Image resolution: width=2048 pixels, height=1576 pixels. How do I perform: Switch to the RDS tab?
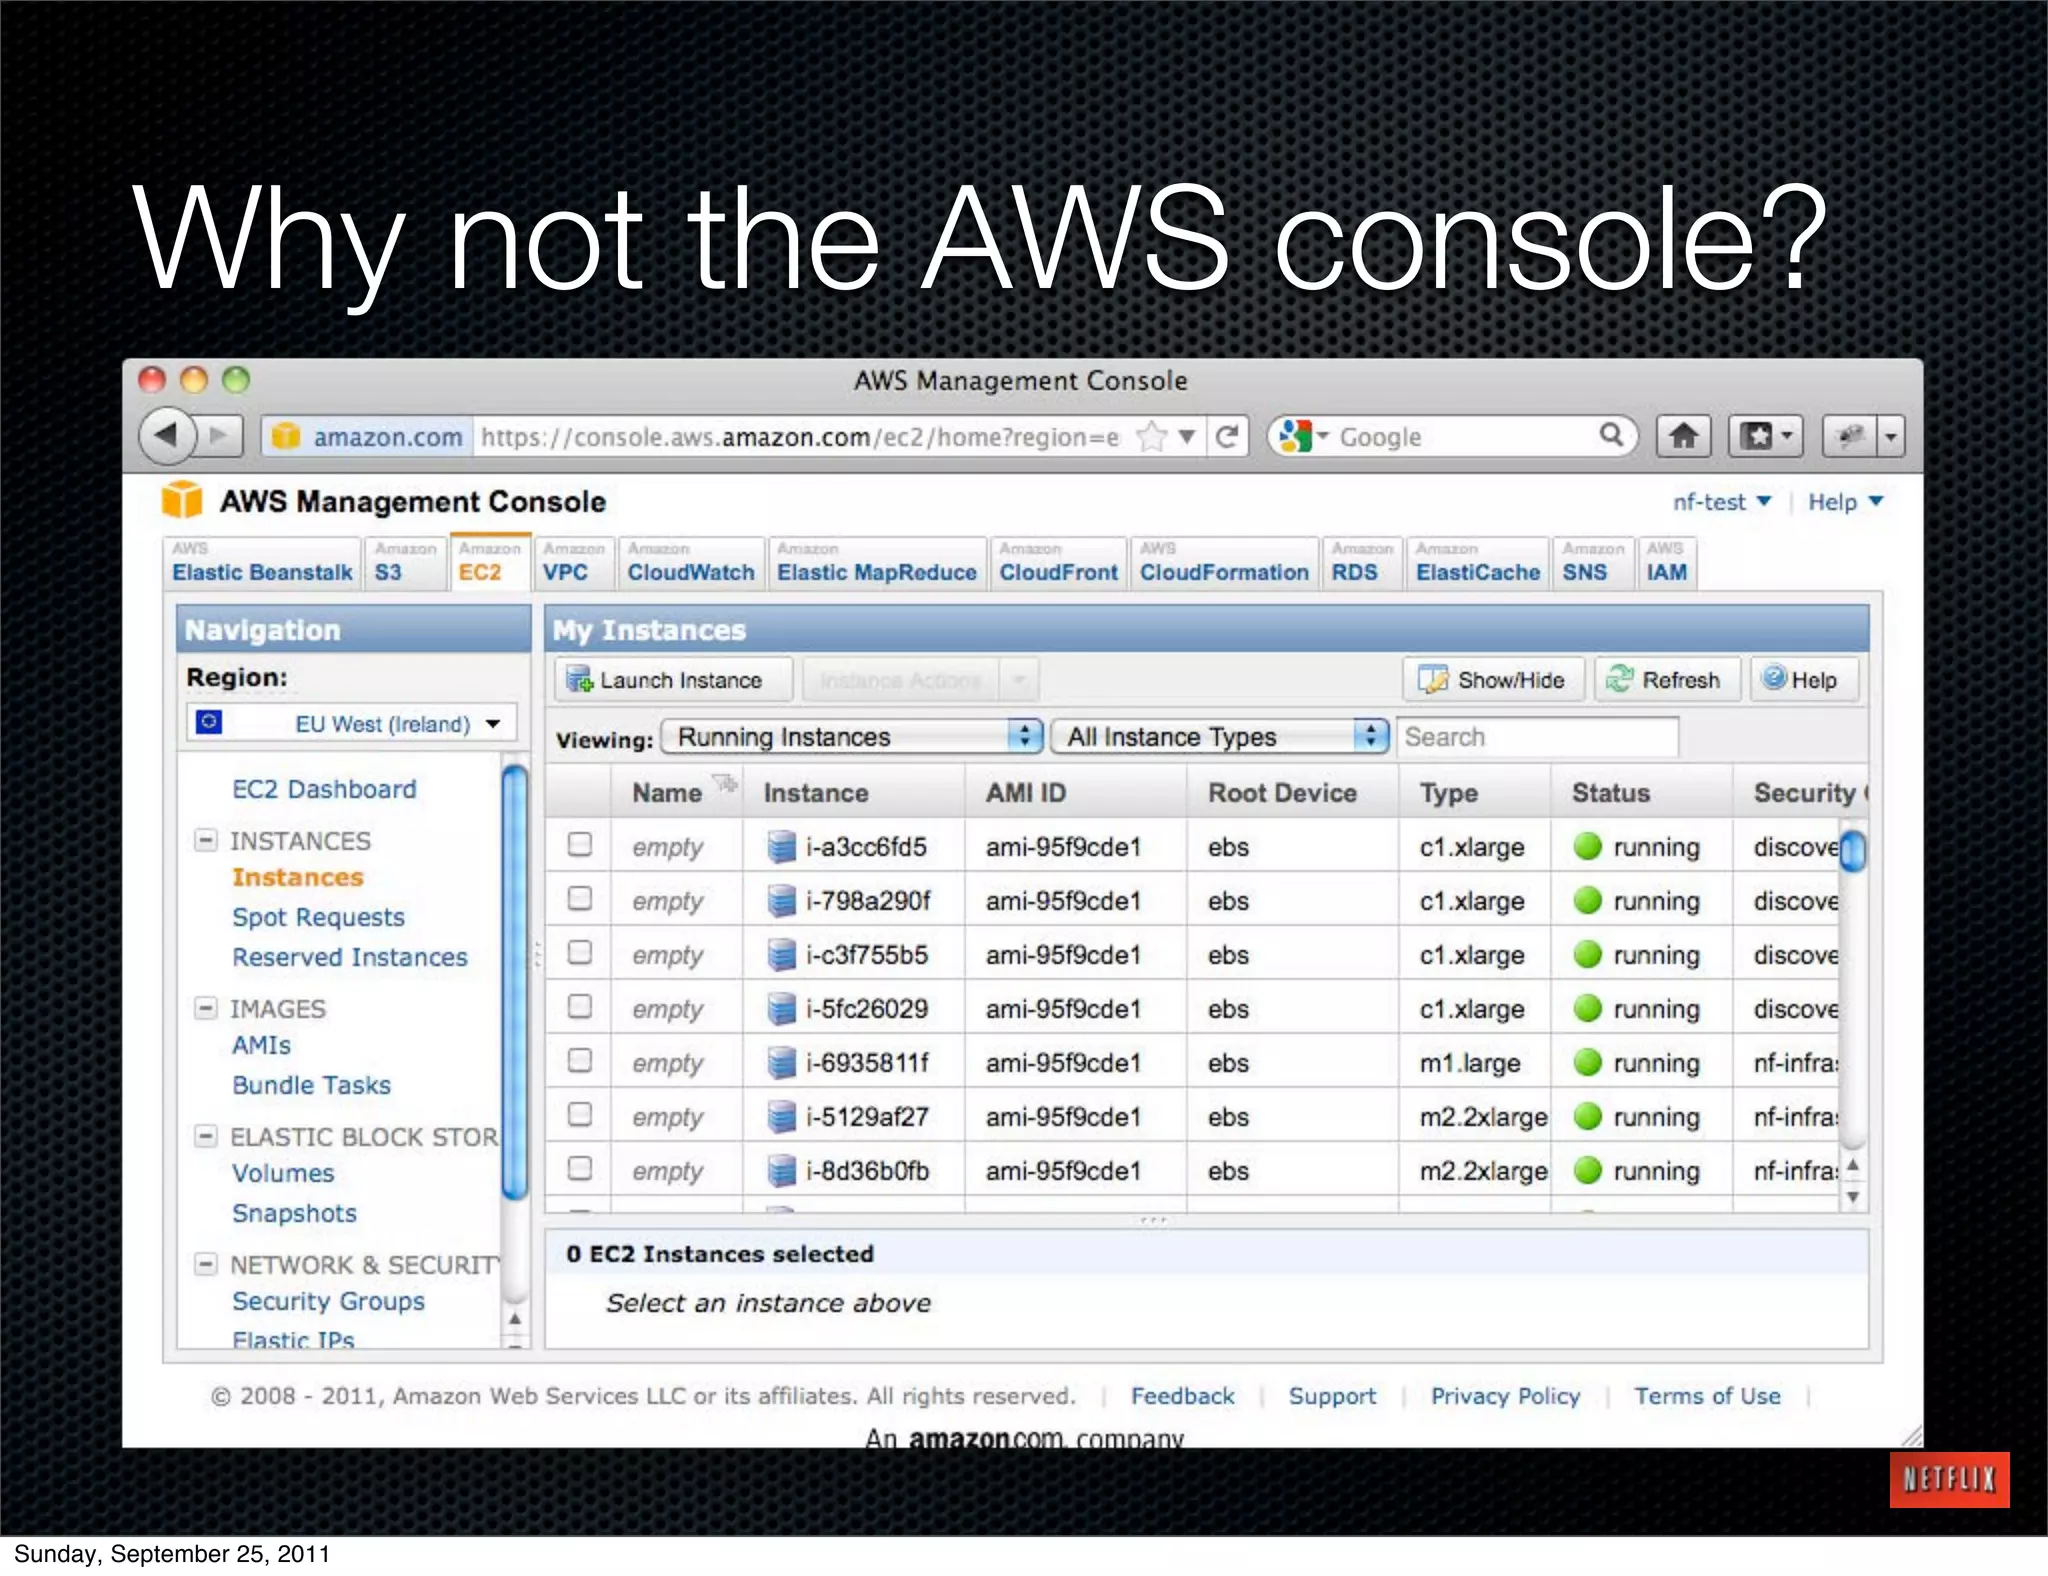(x=1361, y=564)
